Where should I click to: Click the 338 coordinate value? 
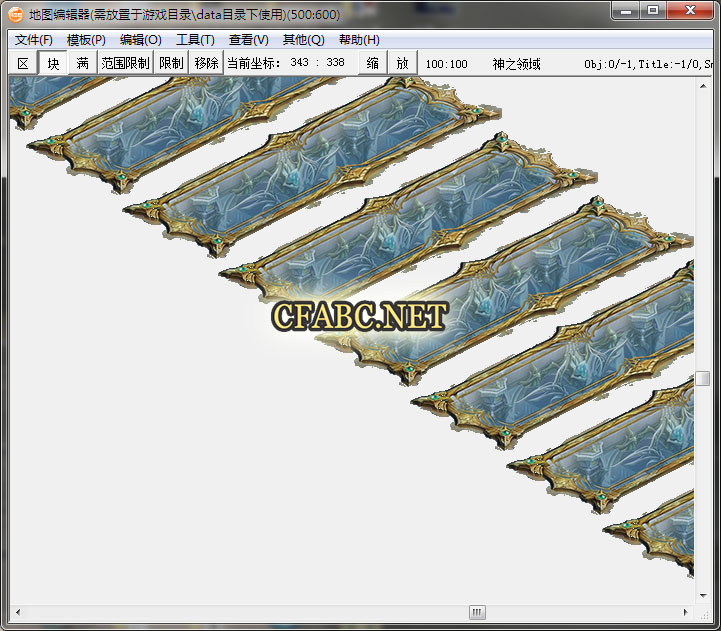click(x=335, y=62)
